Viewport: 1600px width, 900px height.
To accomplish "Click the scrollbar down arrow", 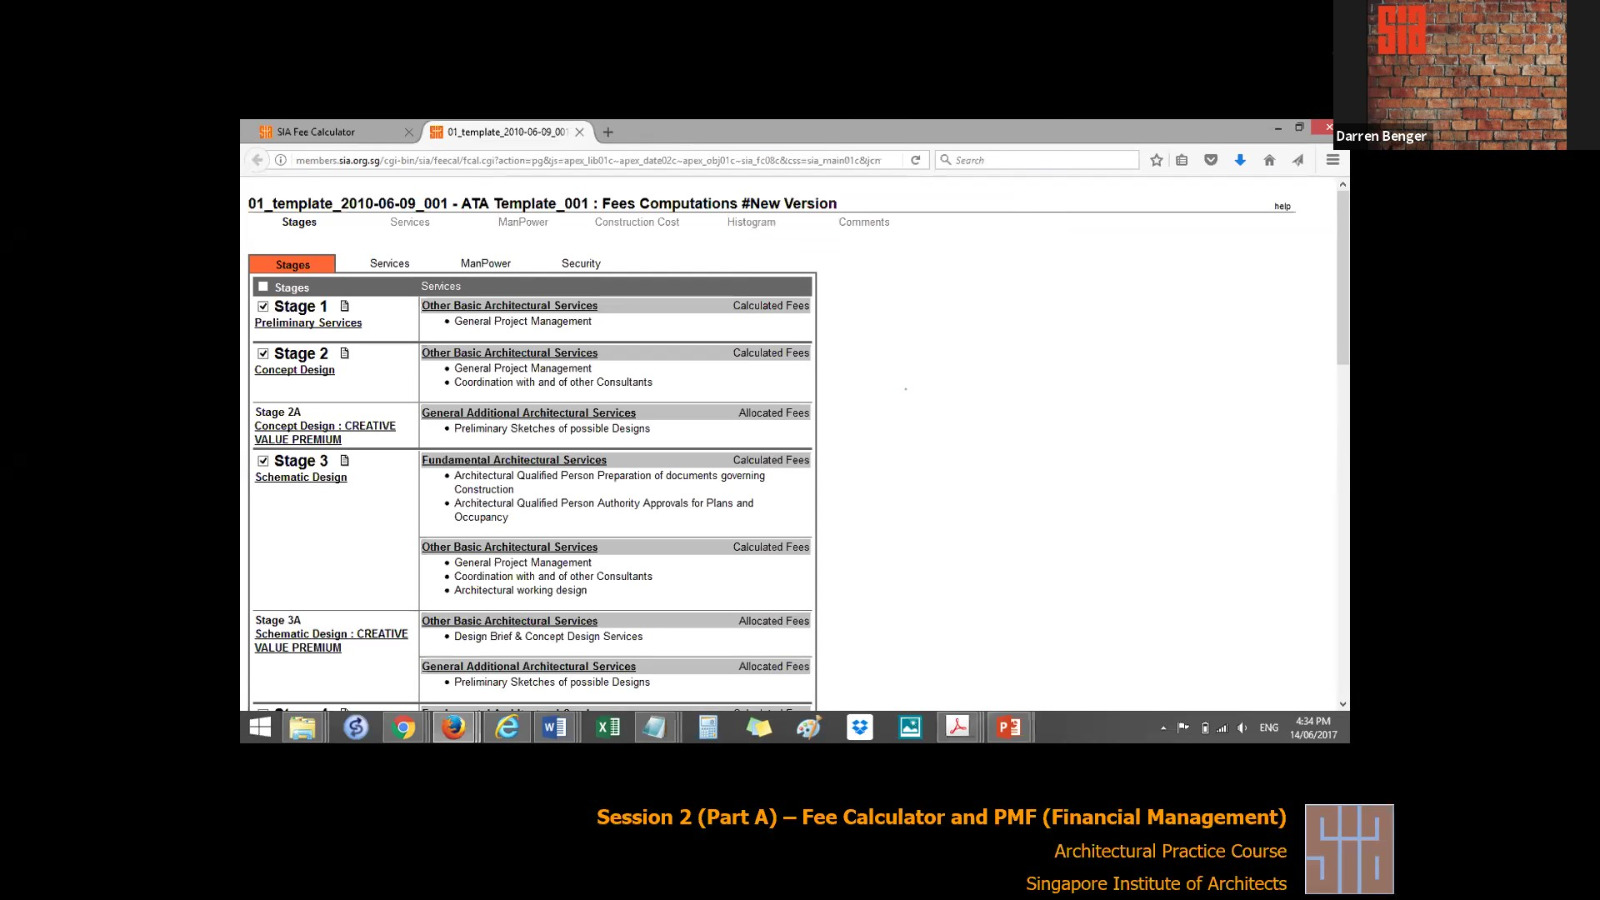I will tap(1342, 704).
